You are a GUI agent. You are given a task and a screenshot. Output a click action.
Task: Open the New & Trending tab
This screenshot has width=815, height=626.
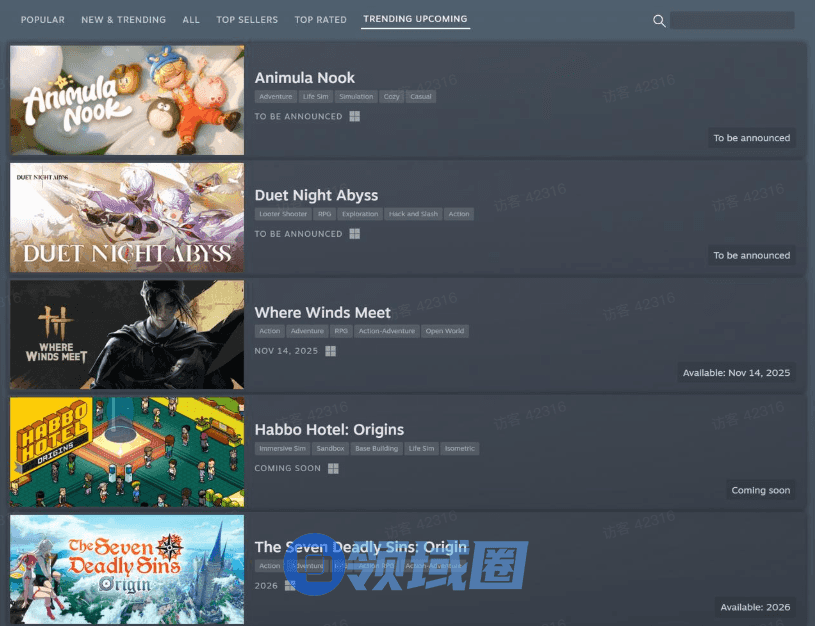(x=123, y=20)
